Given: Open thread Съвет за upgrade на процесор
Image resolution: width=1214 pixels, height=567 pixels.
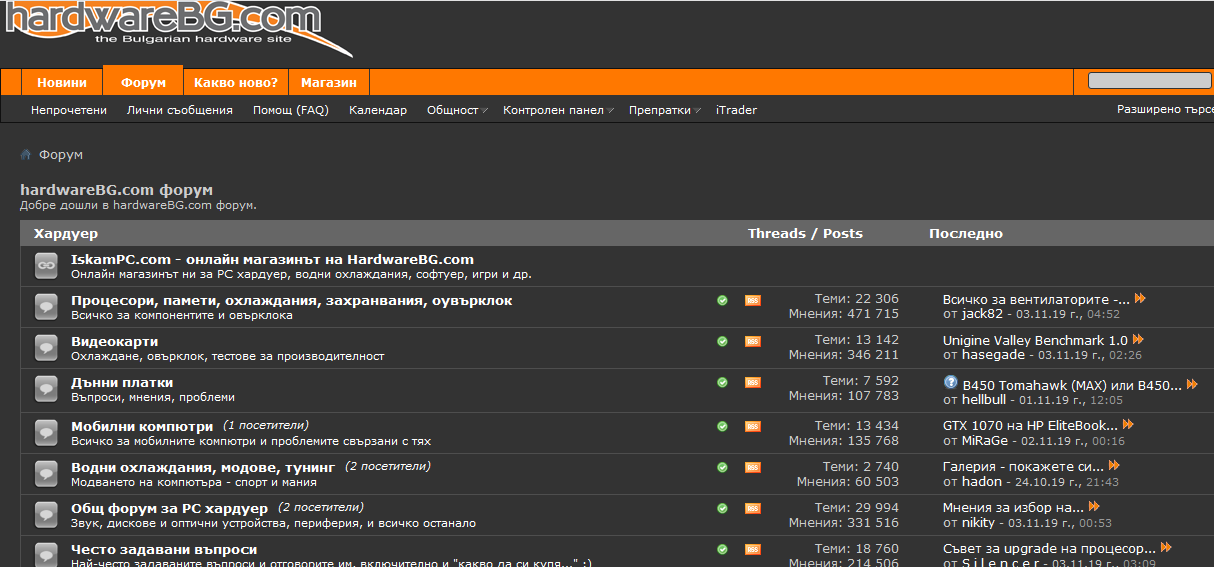Looking at the screenshot, I should 1049,548.
